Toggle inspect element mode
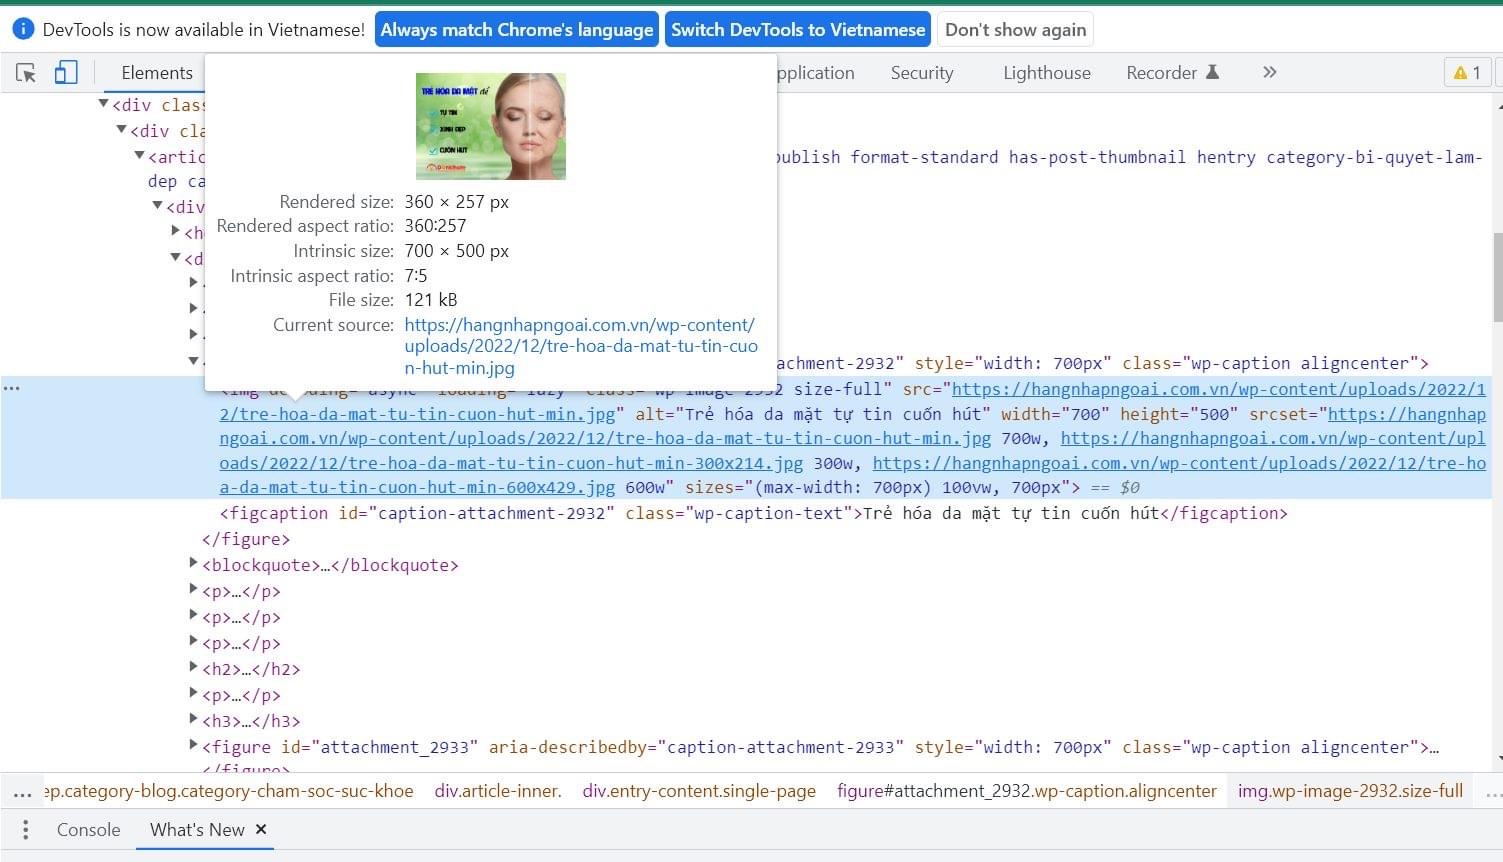The width and height of the screenshot is (1503, 862). (x=27, y=72)
